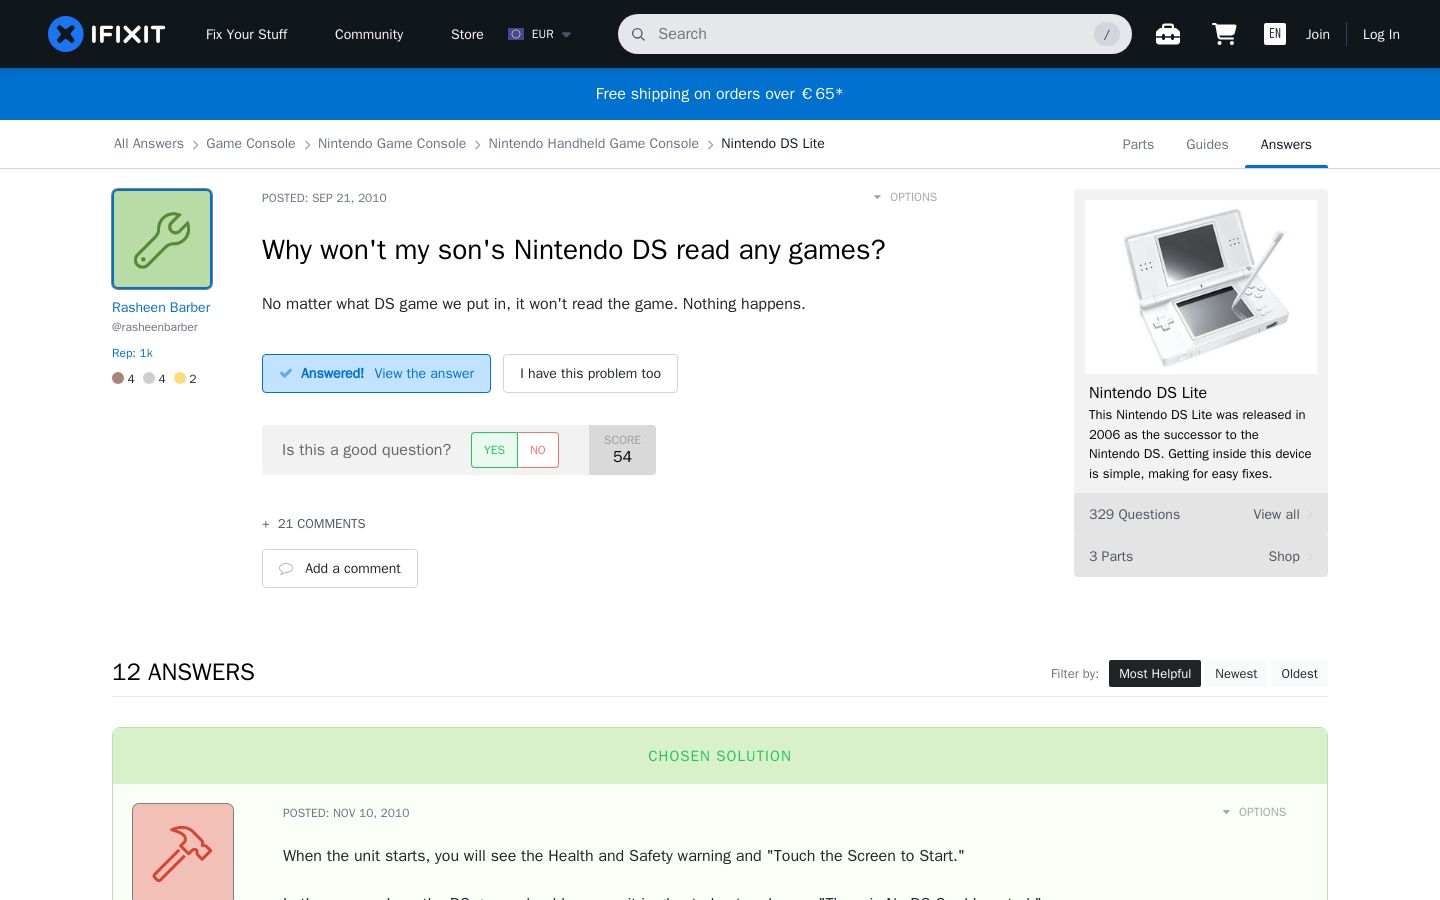Click the silver badge count icon
The height and width of the screenshot is (900, 1440).
click(x=149, y=378)
